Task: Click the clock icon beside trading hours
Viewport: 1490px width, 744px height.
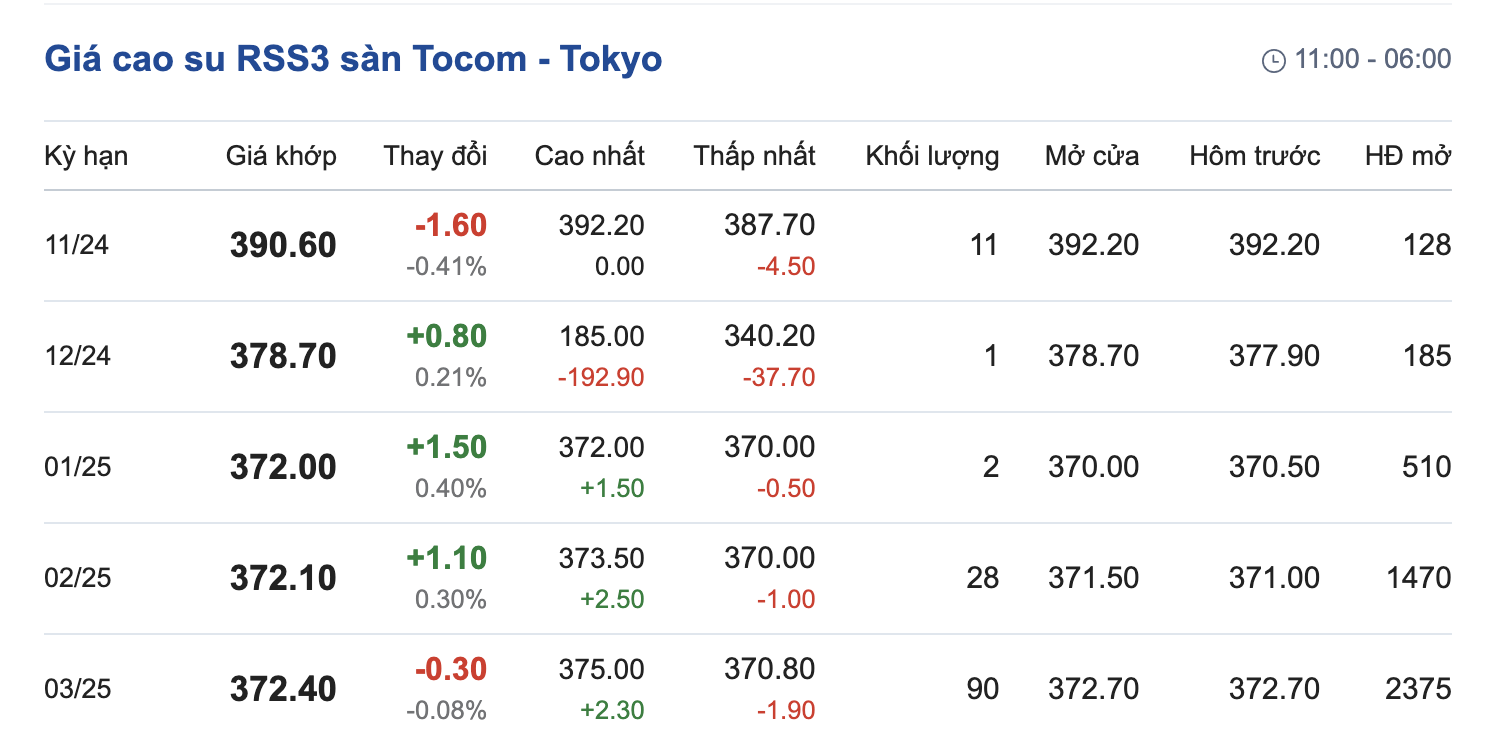Action: click(x=1274, y=61)
